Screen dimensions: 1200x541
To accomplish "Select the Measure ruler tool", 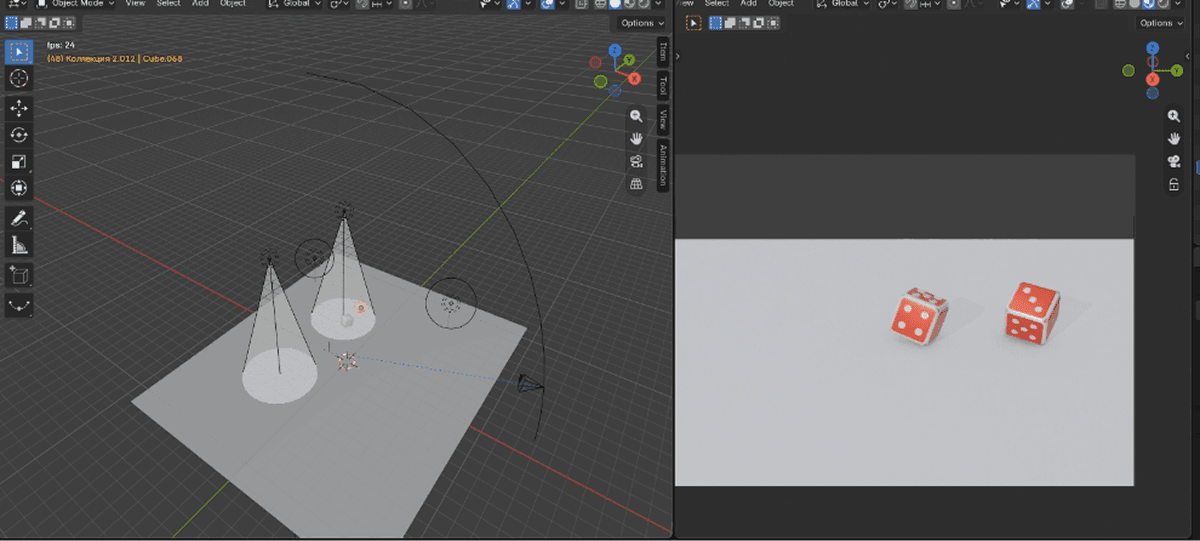I will (x=19, y=244).
